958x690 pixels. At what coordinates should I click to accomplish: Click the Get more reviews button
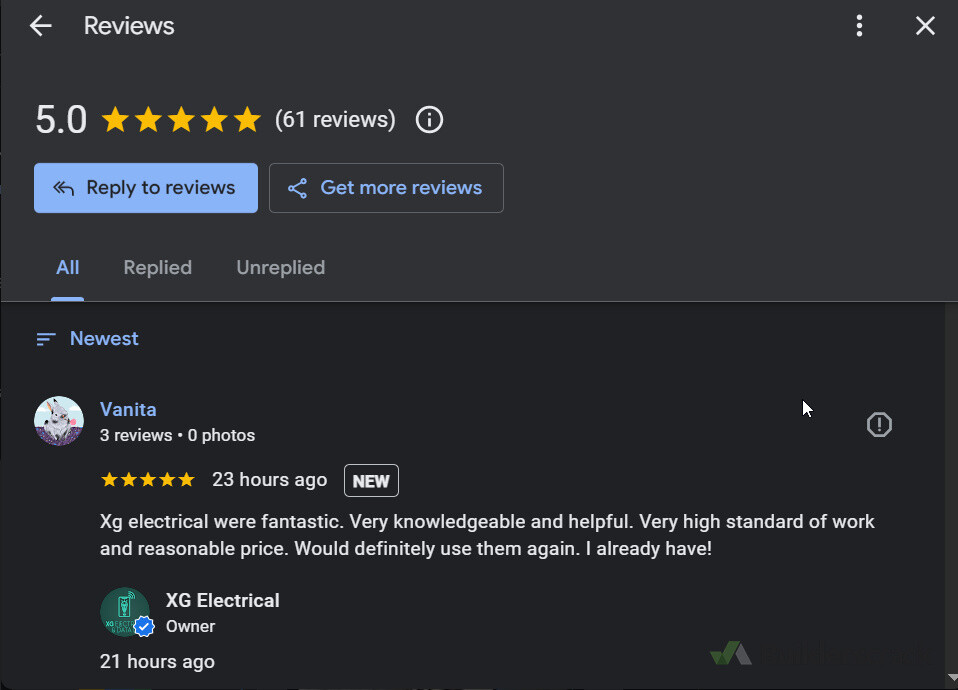point(386,188)
